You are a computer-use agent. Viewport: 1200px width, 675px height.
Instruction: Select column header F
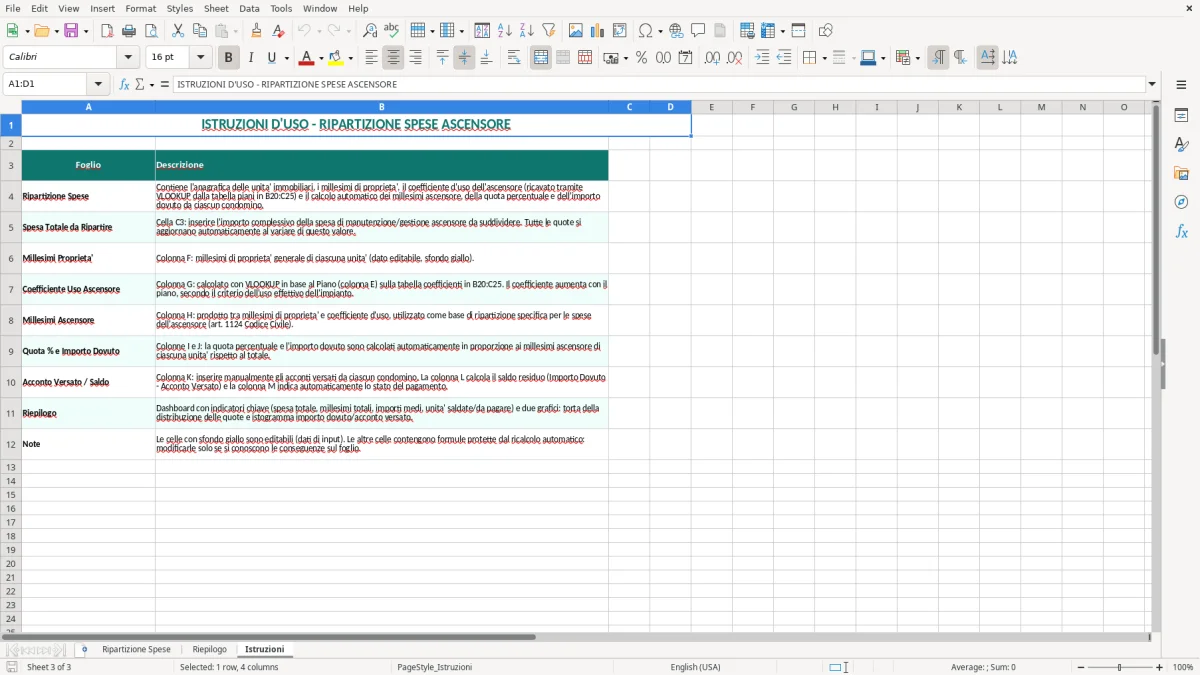click(x=753, y=107)
